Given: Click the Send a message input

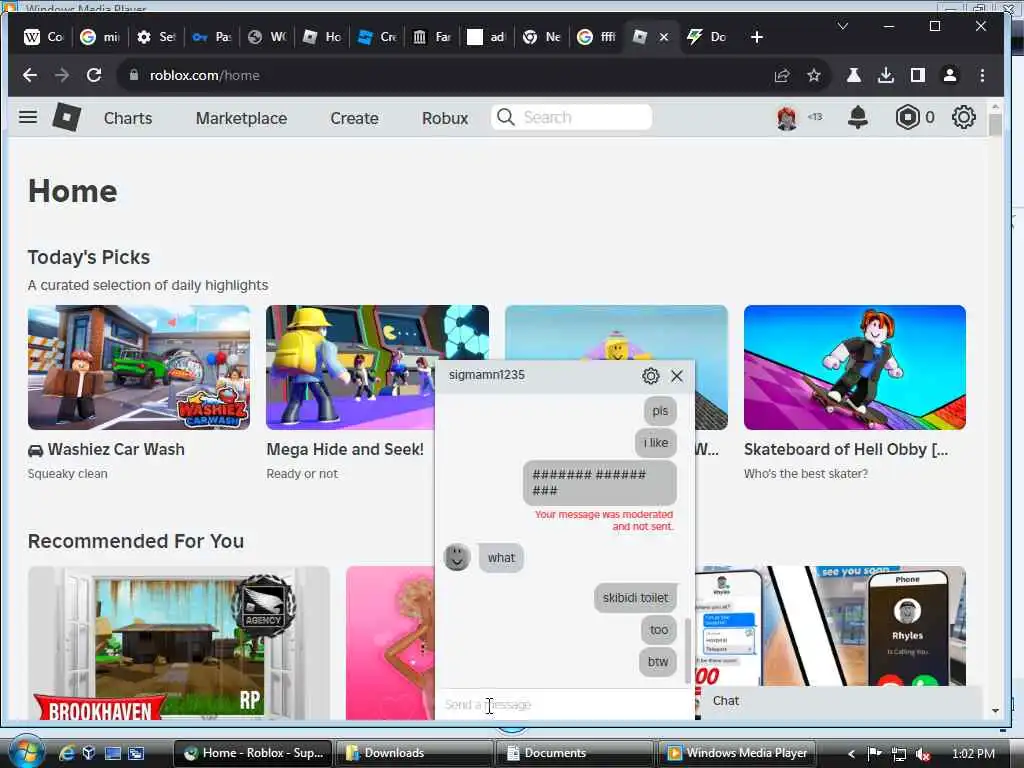Looking at the screenshot, I should (x=565, y=705).
